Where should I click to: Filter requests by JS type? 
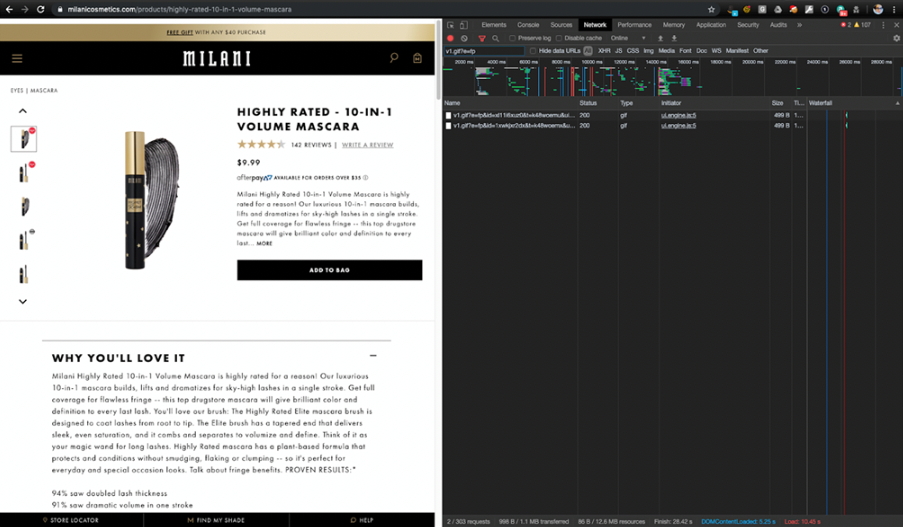click(x=619, y=51)
